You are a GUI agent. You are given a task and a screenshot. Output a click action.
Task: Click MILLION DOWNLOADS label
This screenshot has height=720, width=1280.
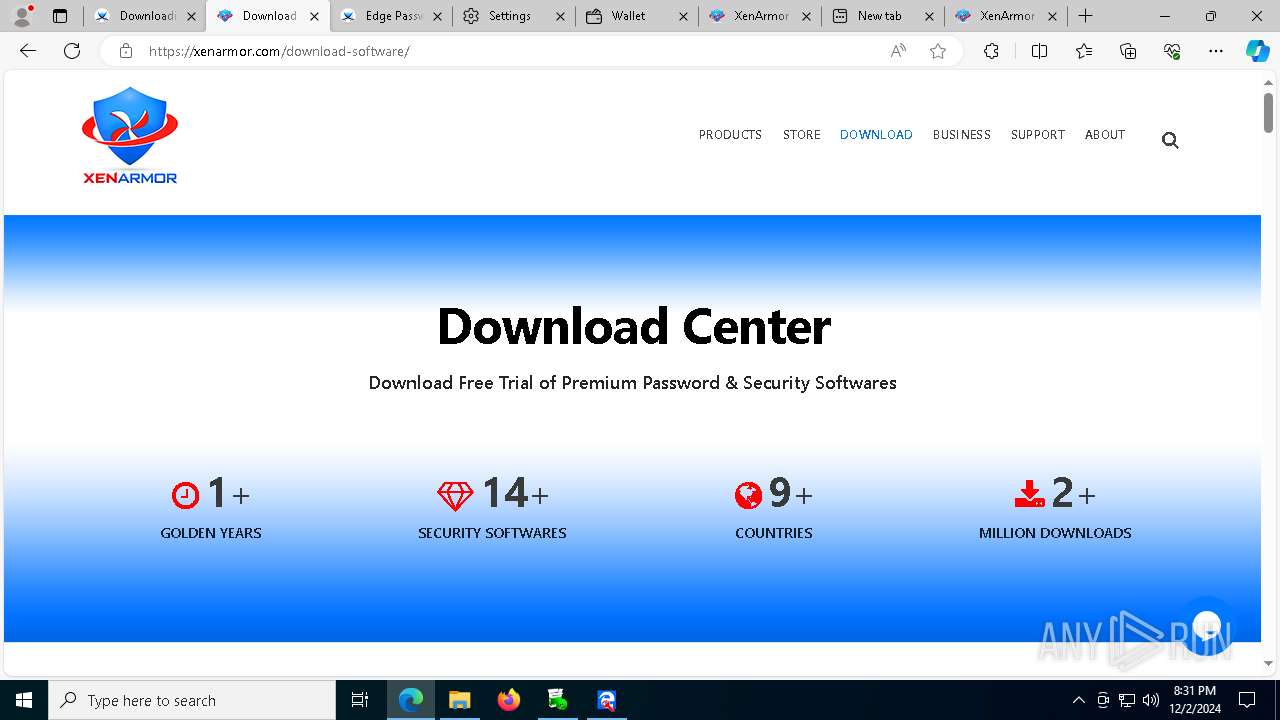tap(1055, 533)
